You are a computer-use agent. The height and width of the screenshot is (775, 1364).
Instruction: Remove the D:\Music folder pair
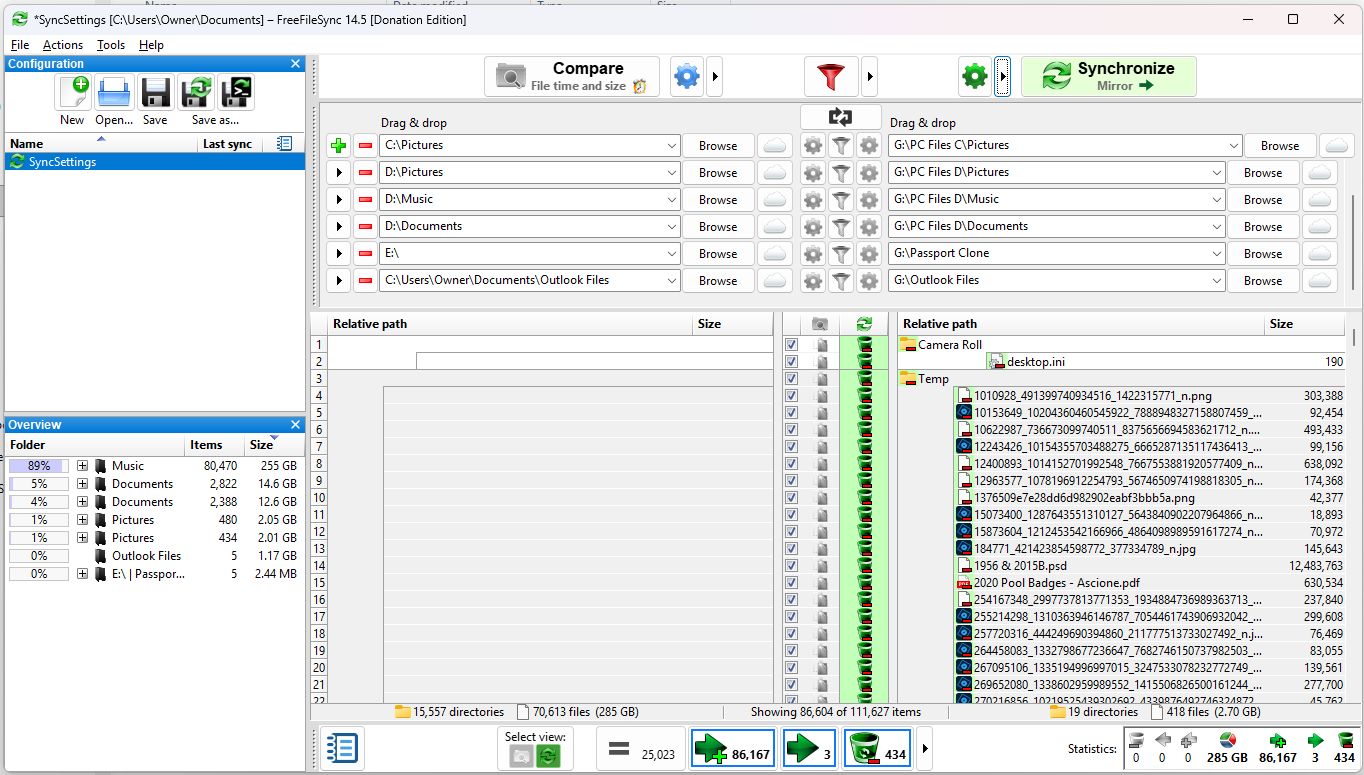pyautogui.click(x=365, y=200)
